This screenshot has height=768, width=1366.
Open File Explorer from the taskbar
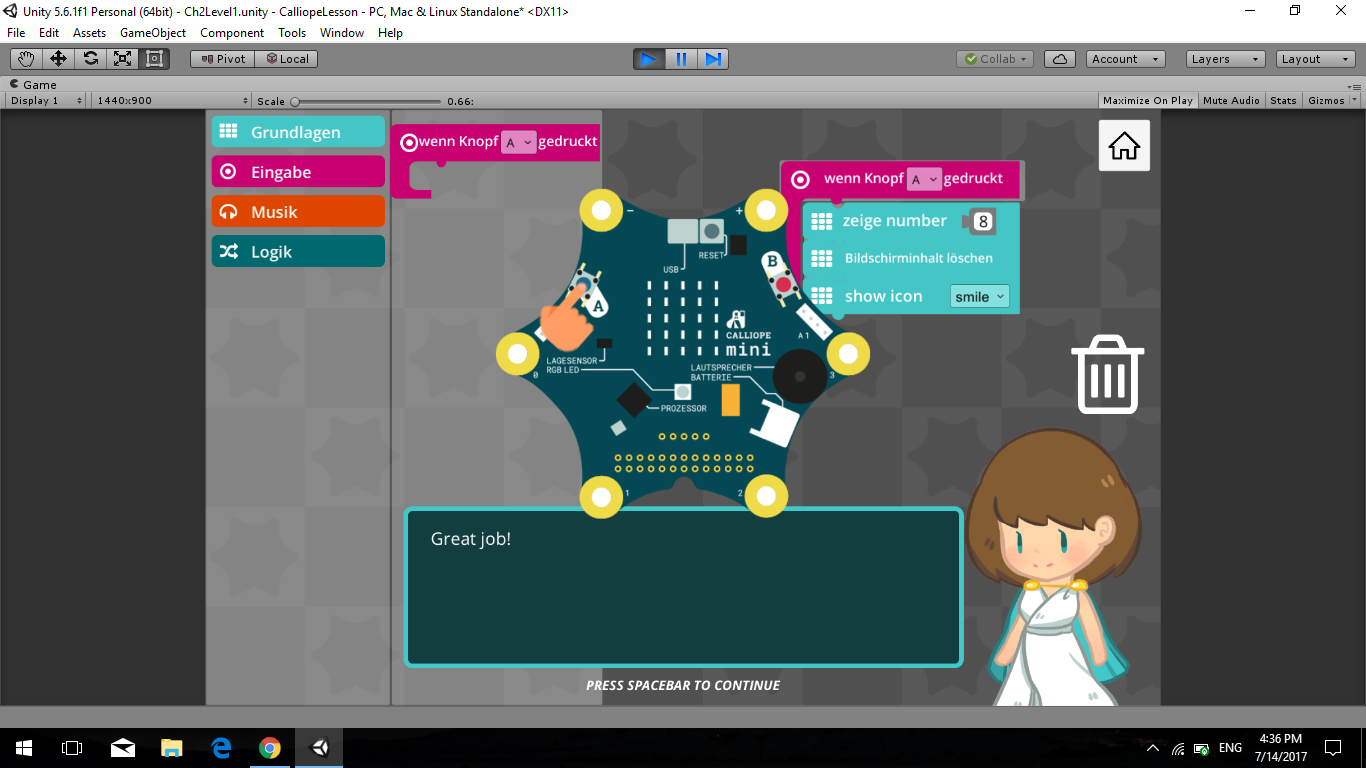[172, 748]
